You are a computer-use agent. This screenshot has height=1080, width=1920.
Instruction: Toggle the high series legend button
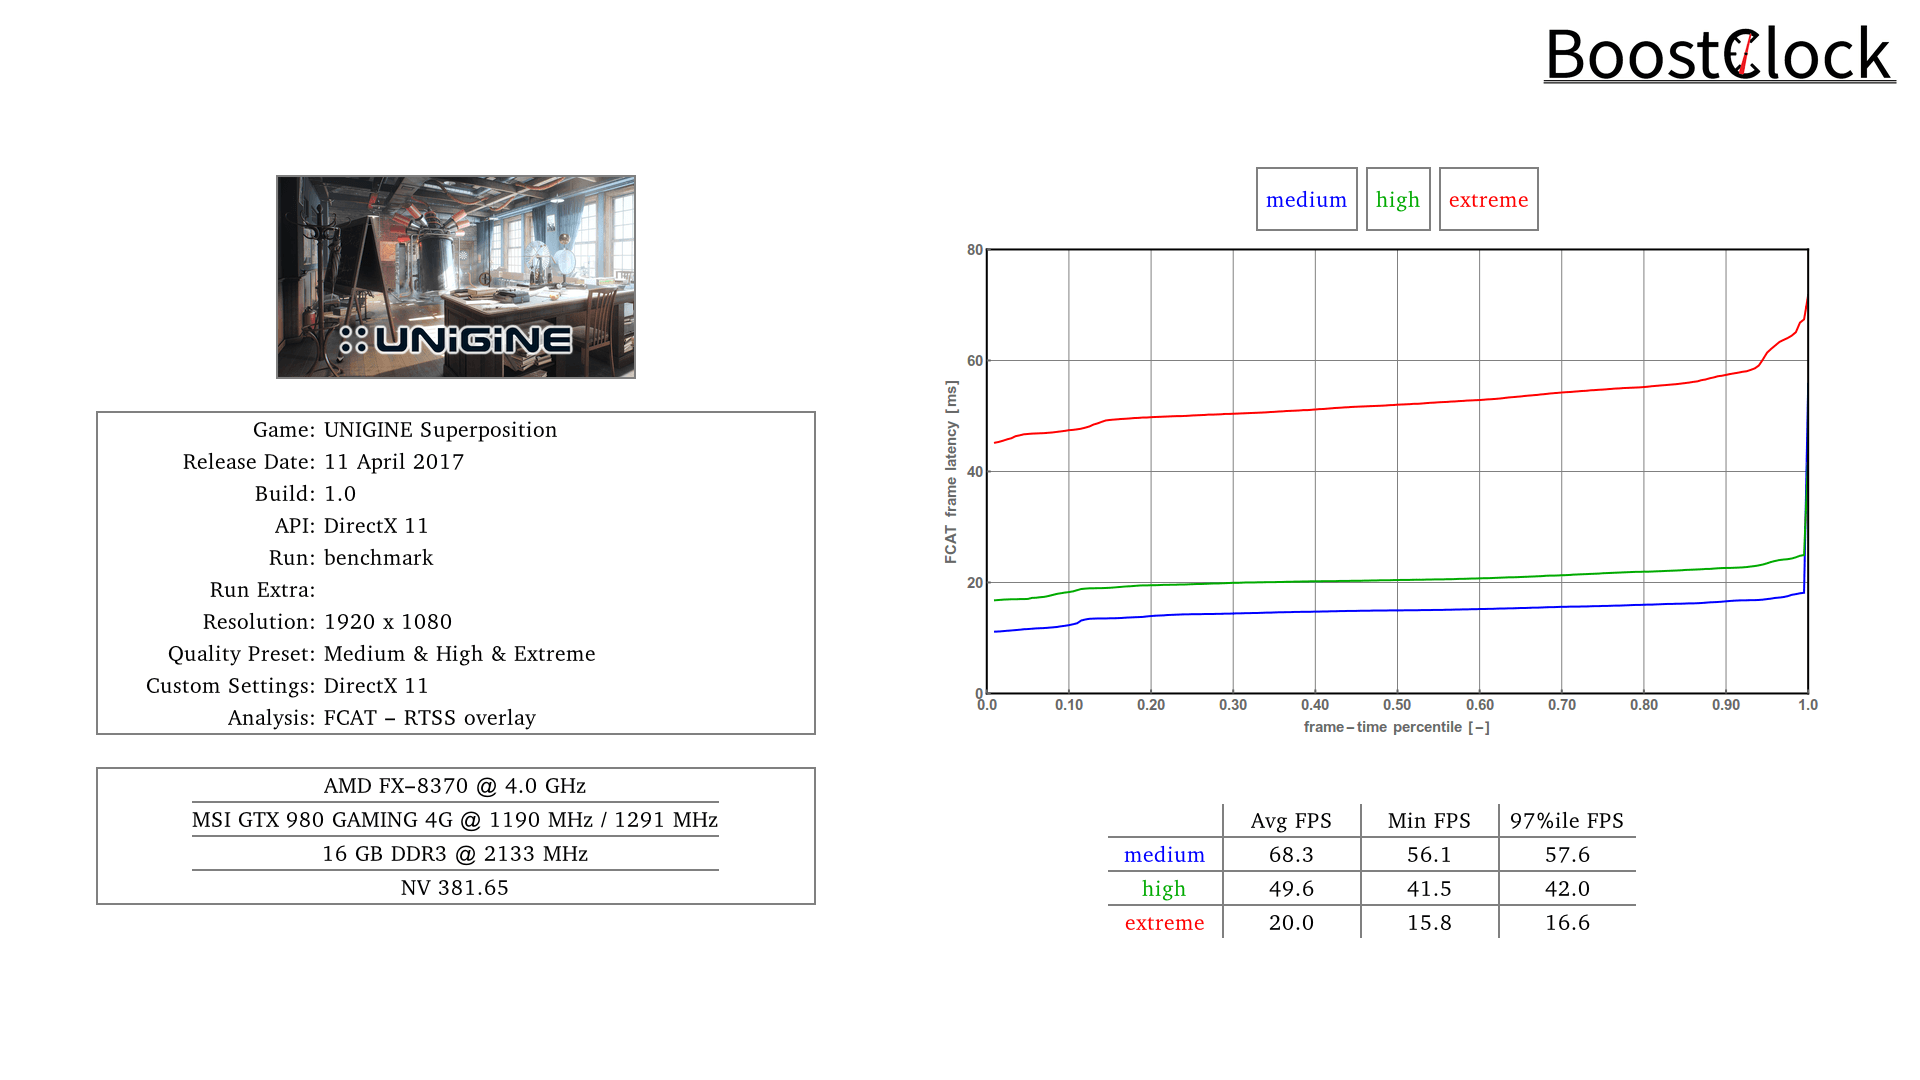(1397, 199)
